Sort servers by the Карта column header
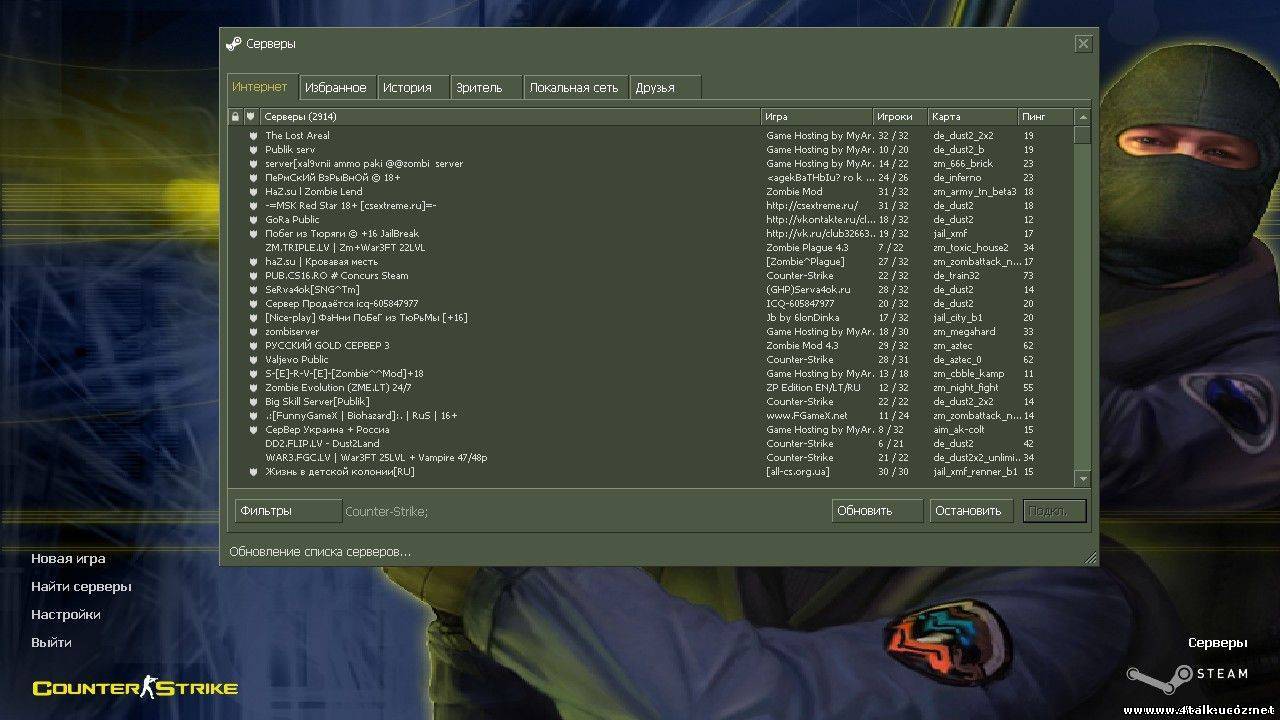The image size is (1280, 720). pyautogui.click(x=972, y=117)
